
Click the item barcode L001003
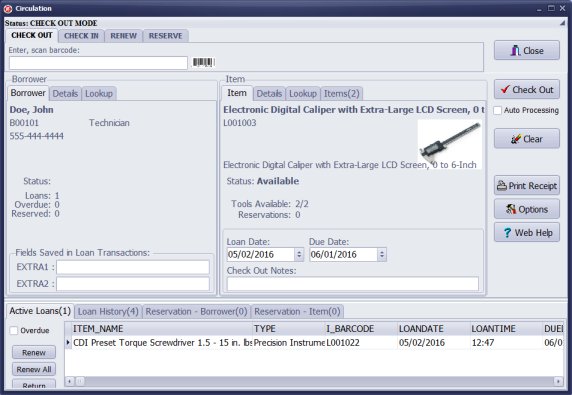tap(240, 123)
